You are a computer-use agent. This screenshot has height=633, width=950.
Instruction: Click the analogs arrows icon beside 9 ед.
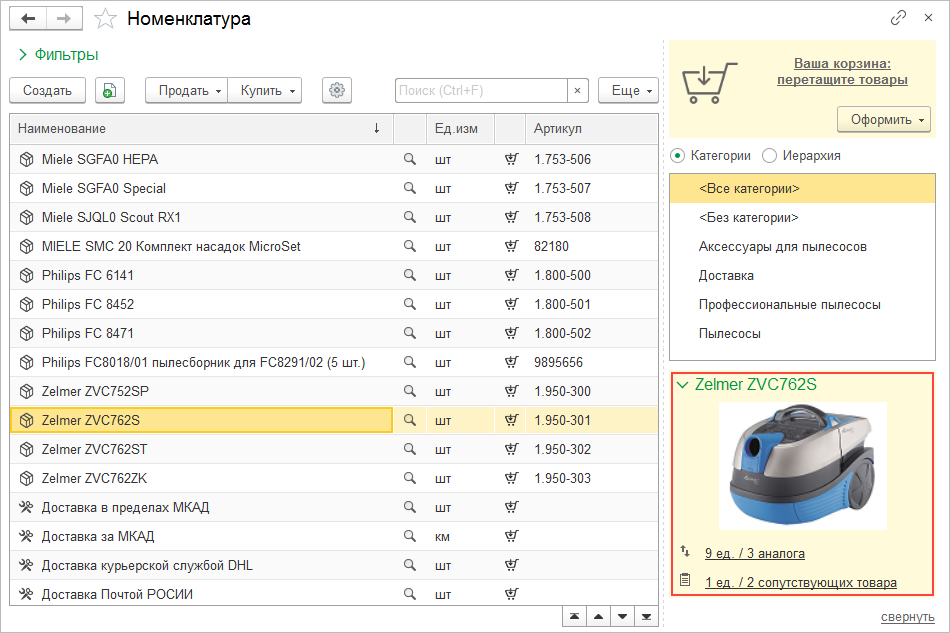685,552
